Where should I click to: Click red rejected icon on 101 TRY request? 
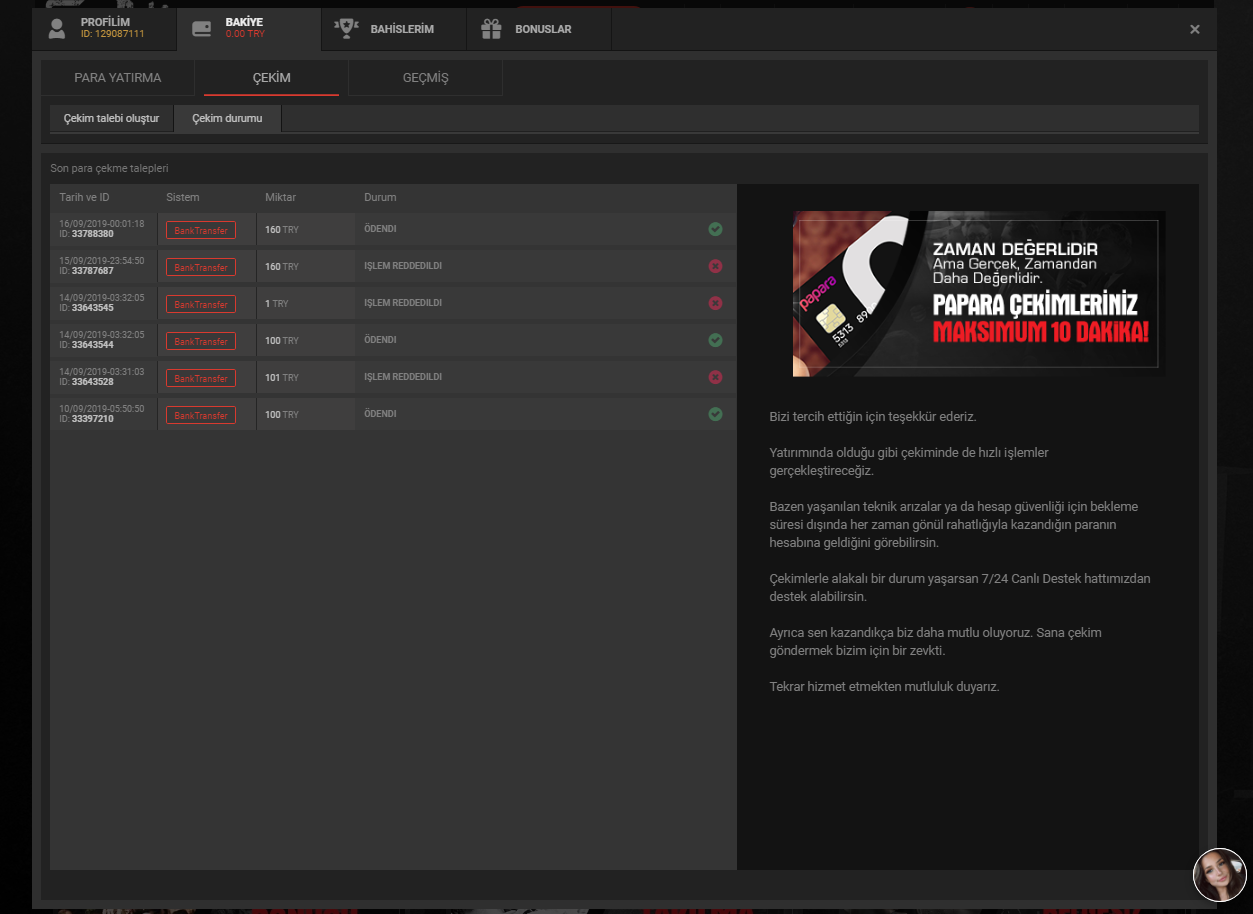715,377
